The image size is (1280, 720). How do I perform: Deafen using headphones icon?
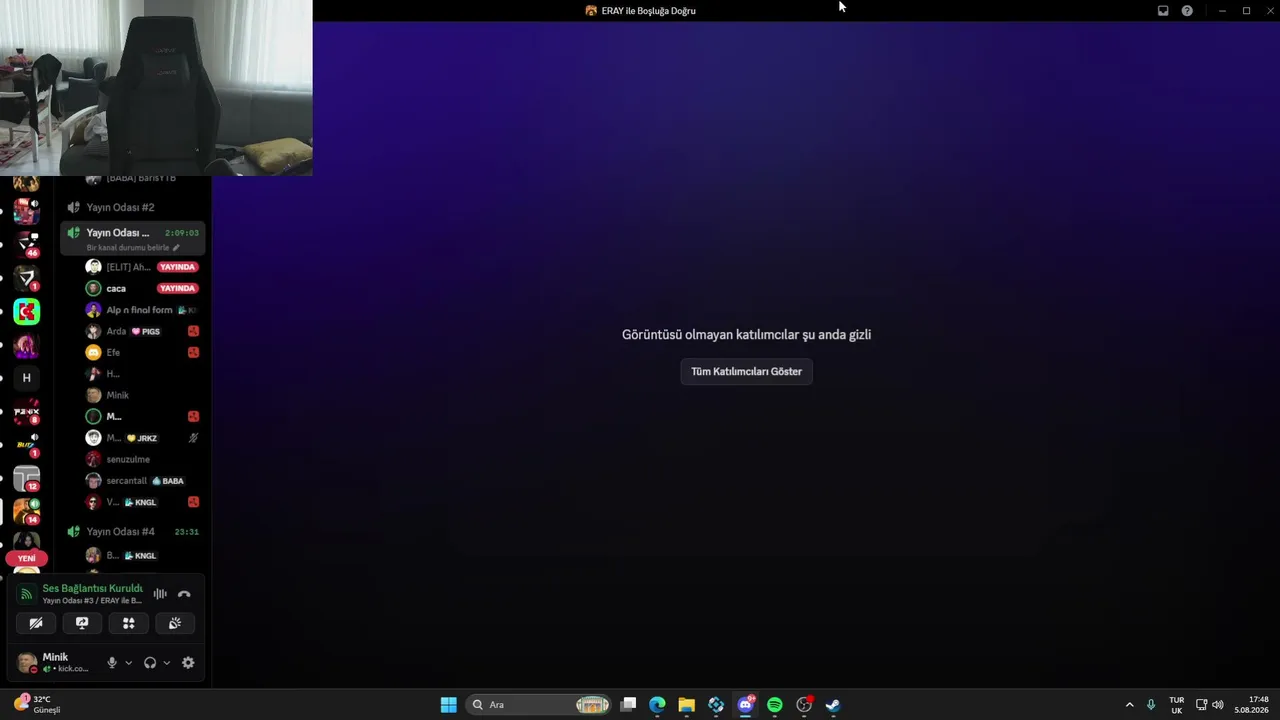pyautogui.click(x=150, y=663)
